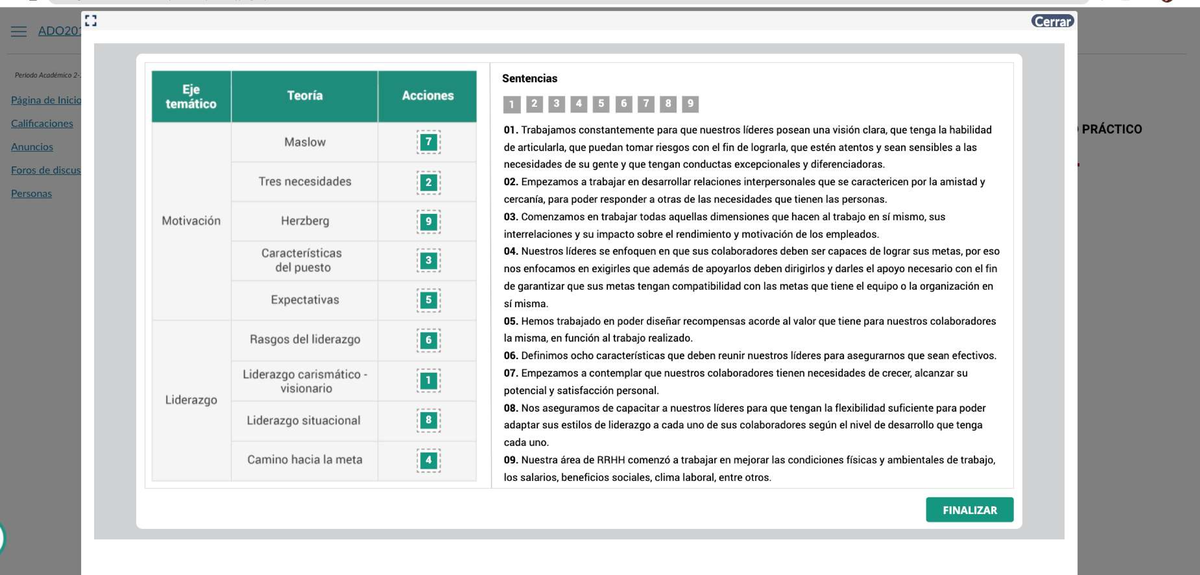This screenshot has height=575, width=1200.
Task: Click the Herzberg theory cell
Action: (305, 221)
